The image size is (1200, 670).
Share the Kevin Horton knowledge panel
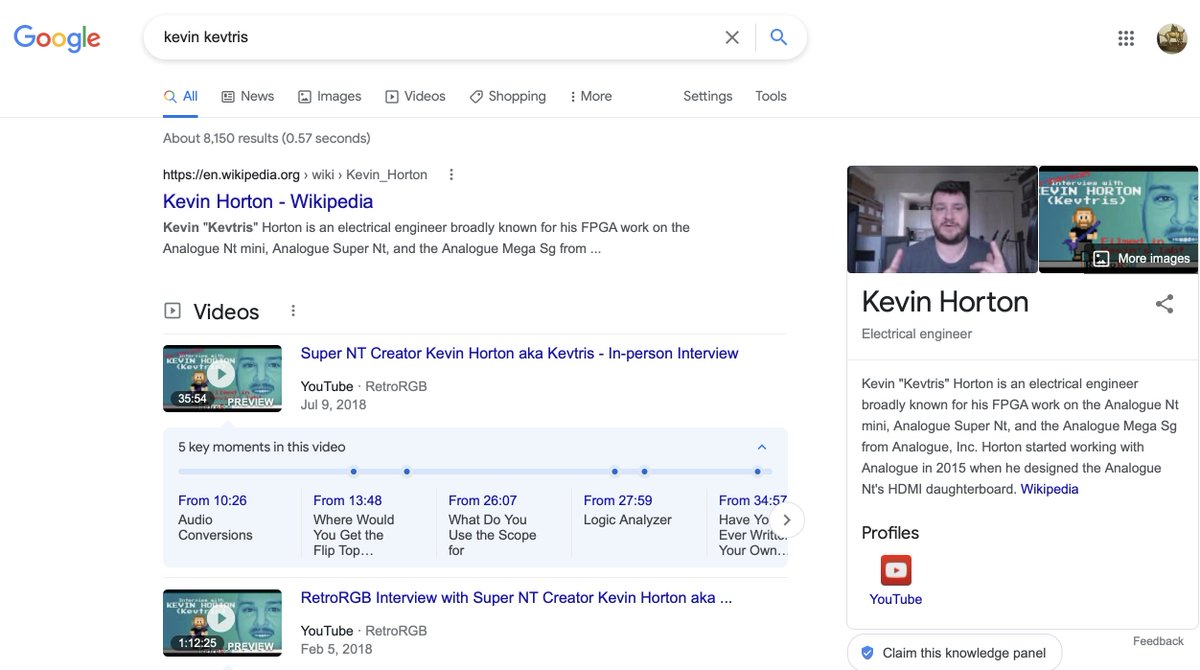(1164, 304)
